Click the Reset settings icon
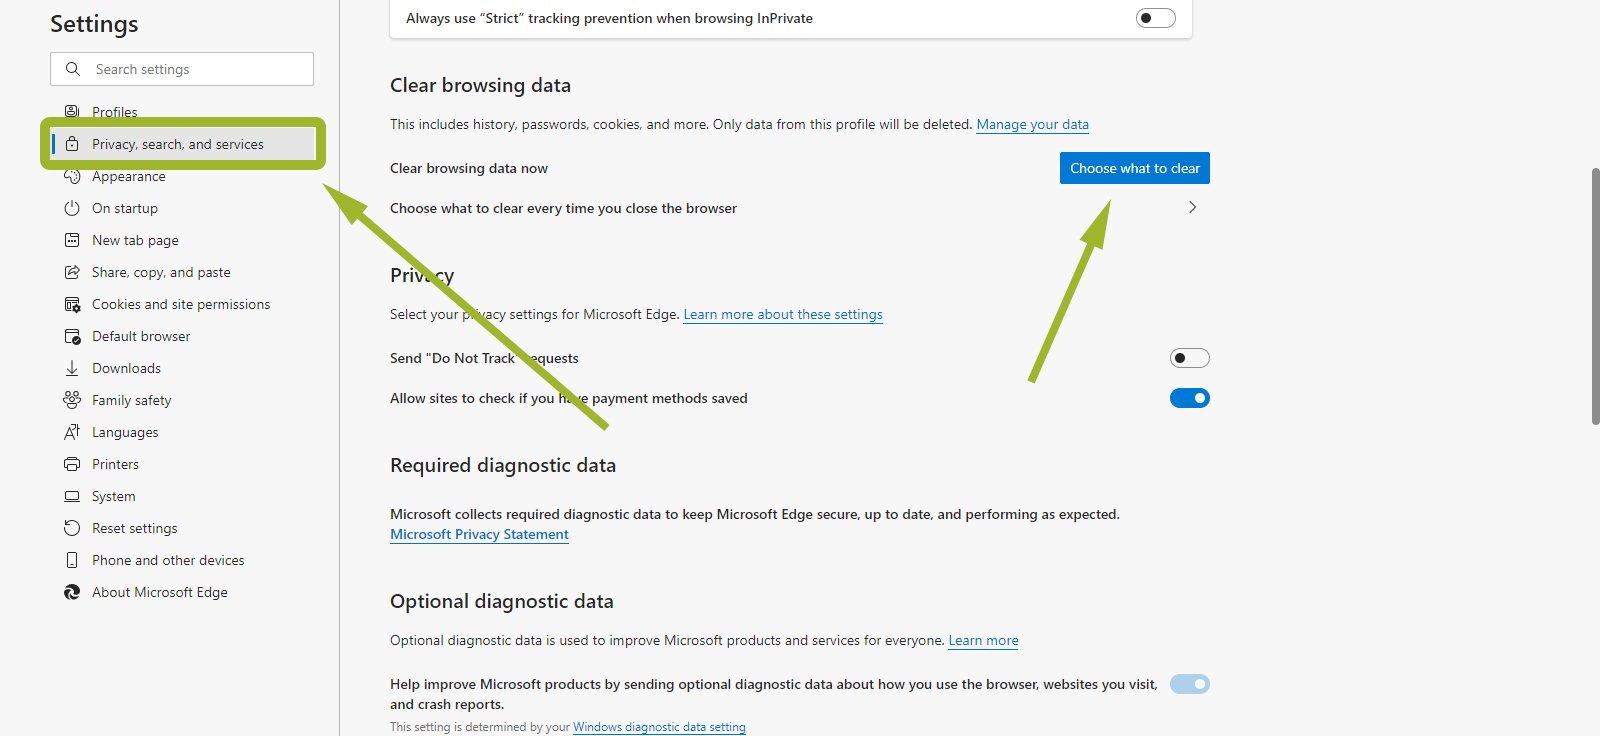The width and height of the screenshot is (1600, 736). [72, 528]
